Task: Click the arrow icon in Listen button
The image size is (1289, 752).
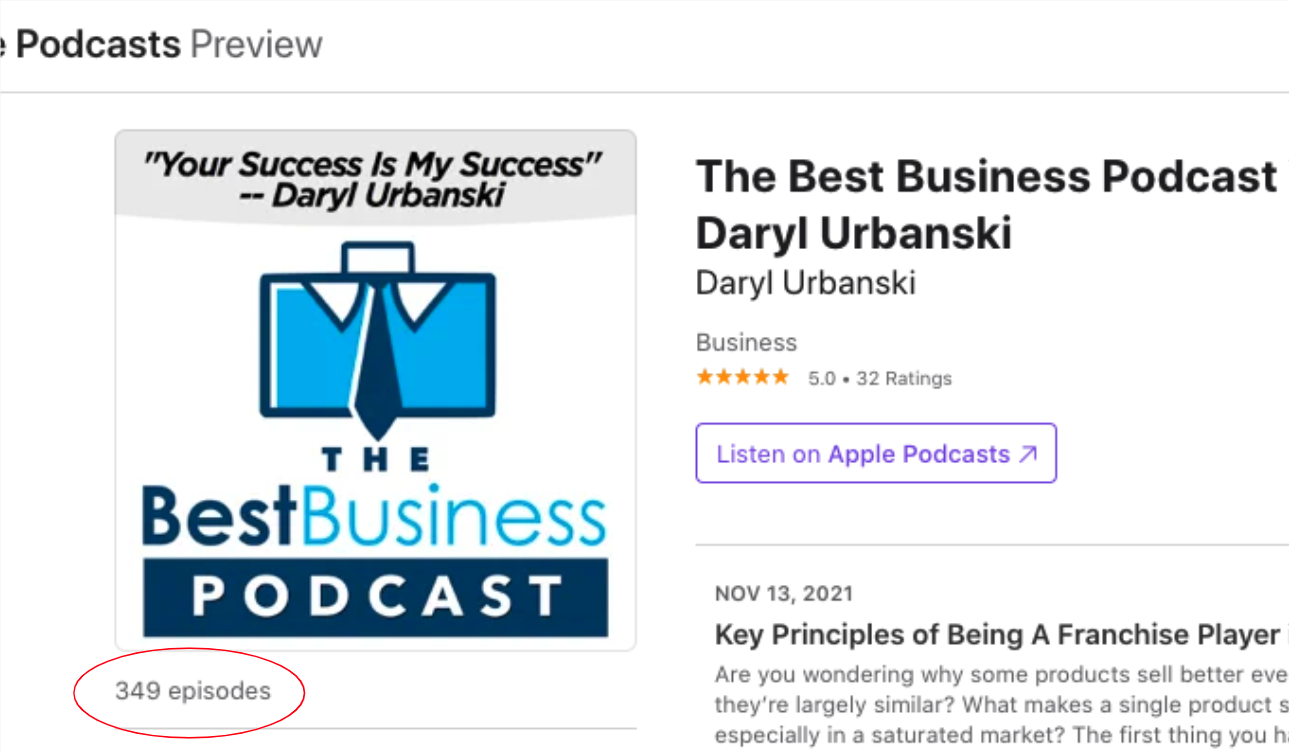Action: pos(1028,454)
